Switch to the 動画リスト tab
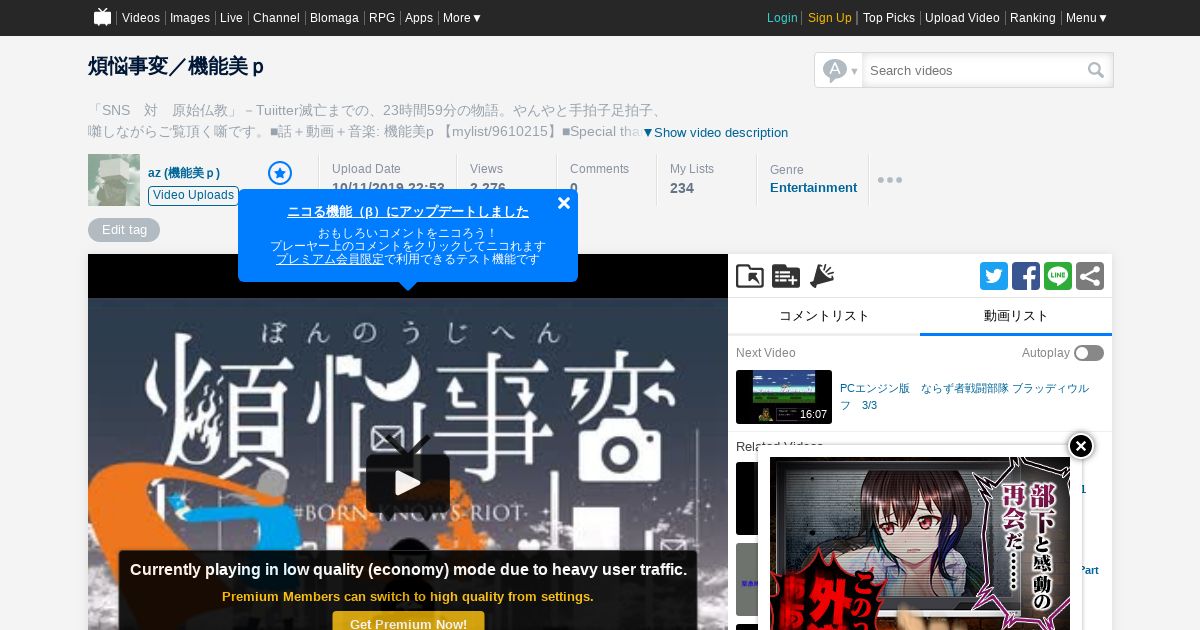 click(1016, 316)
